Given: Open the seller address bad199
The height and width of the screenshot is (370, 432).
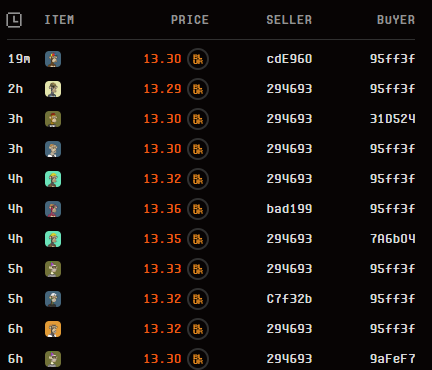Looking at the screenshot, I should (289, 209).
